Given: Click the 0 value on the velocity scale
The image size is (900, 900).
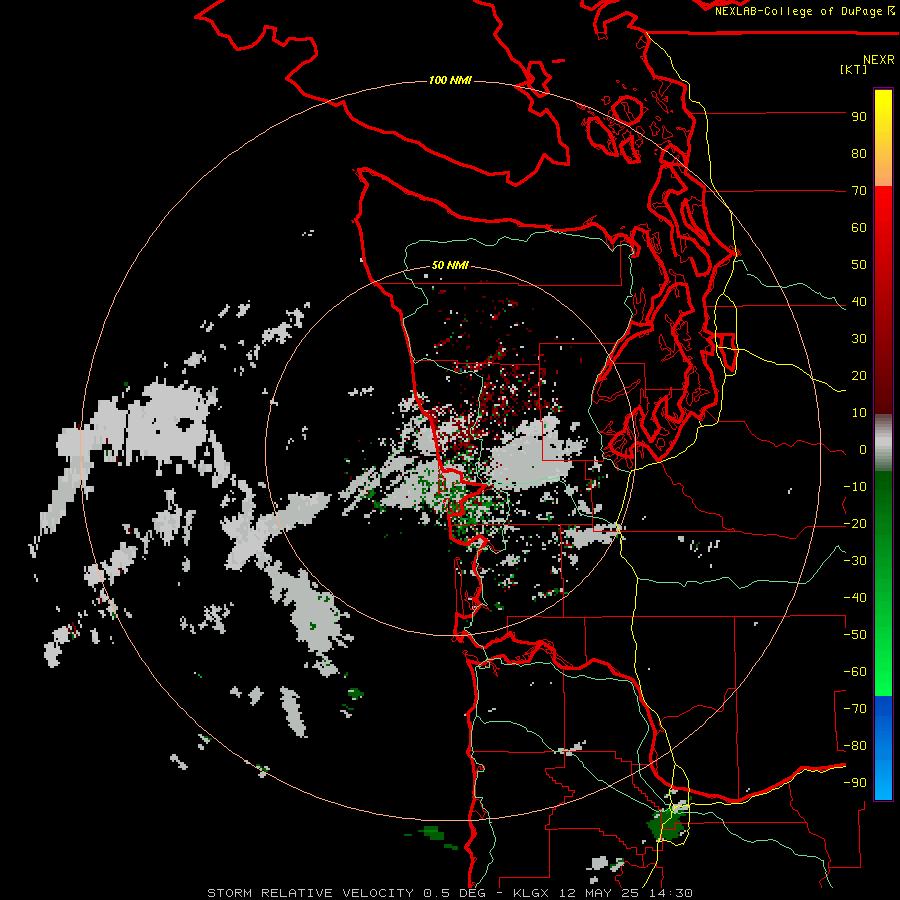Looking at the screenshot, I should point(863,449).
